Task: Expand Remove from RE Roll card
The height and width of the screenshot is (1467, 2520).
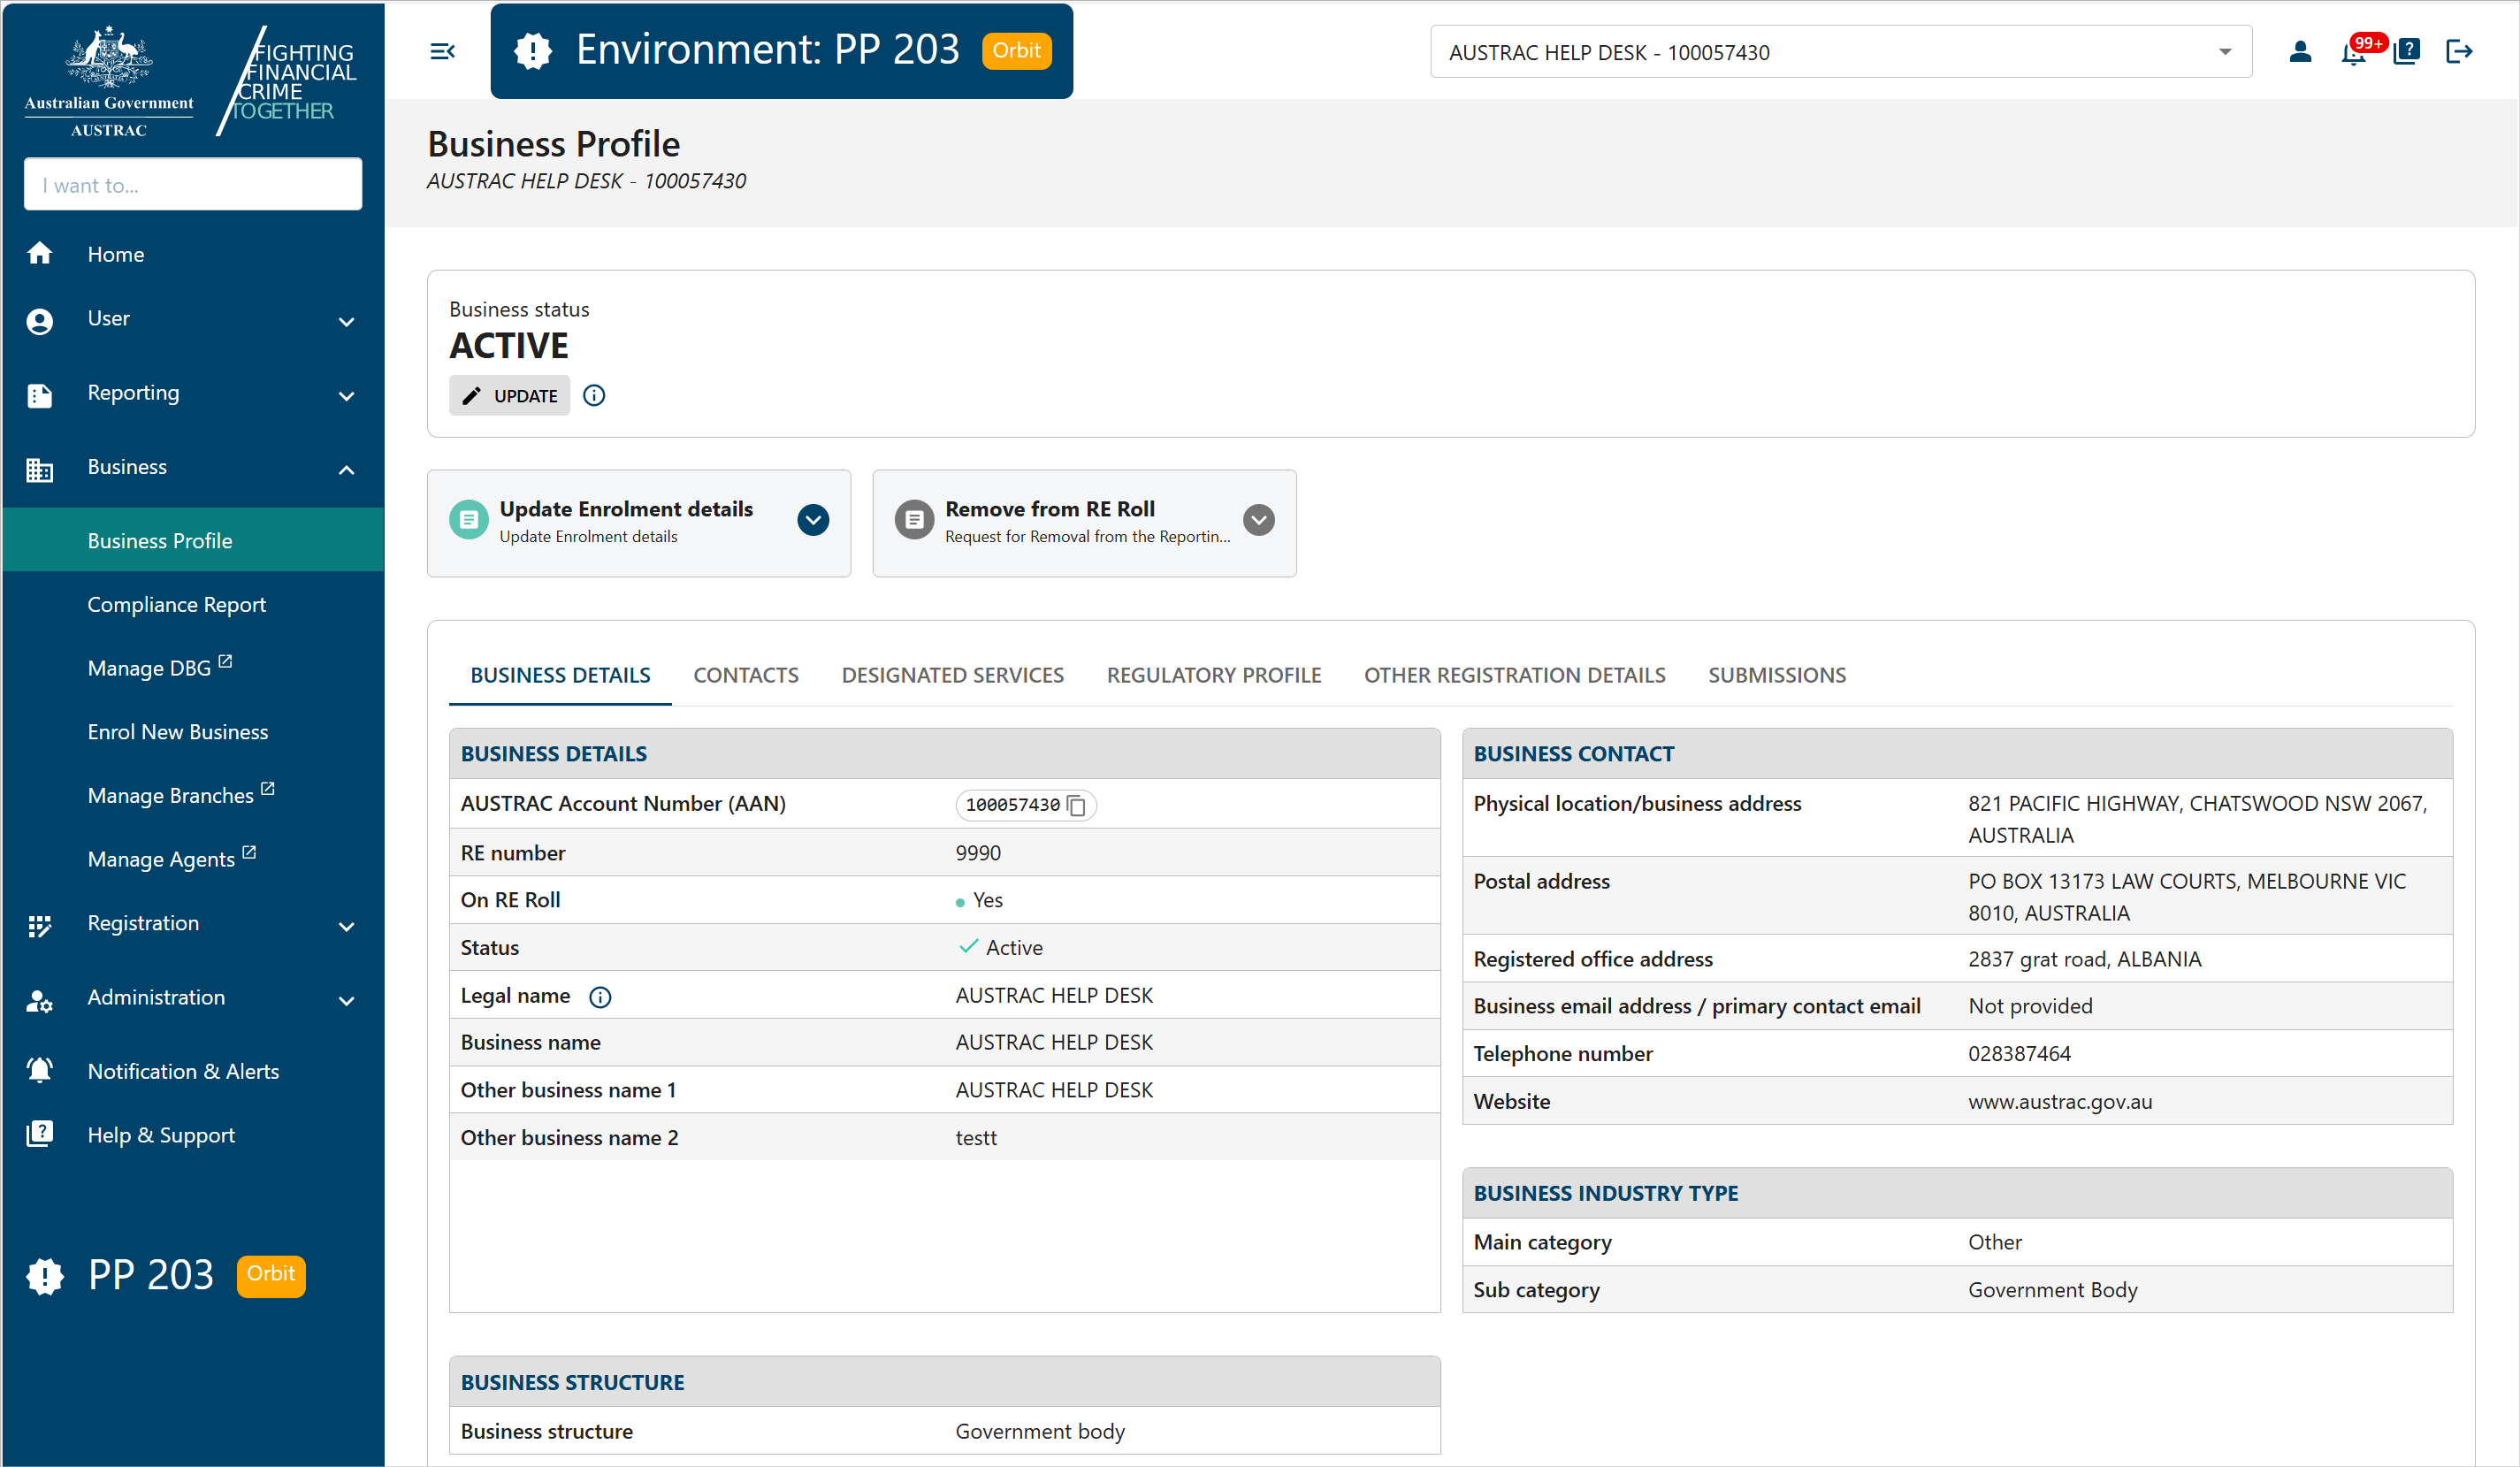Action: (1258, 520)
